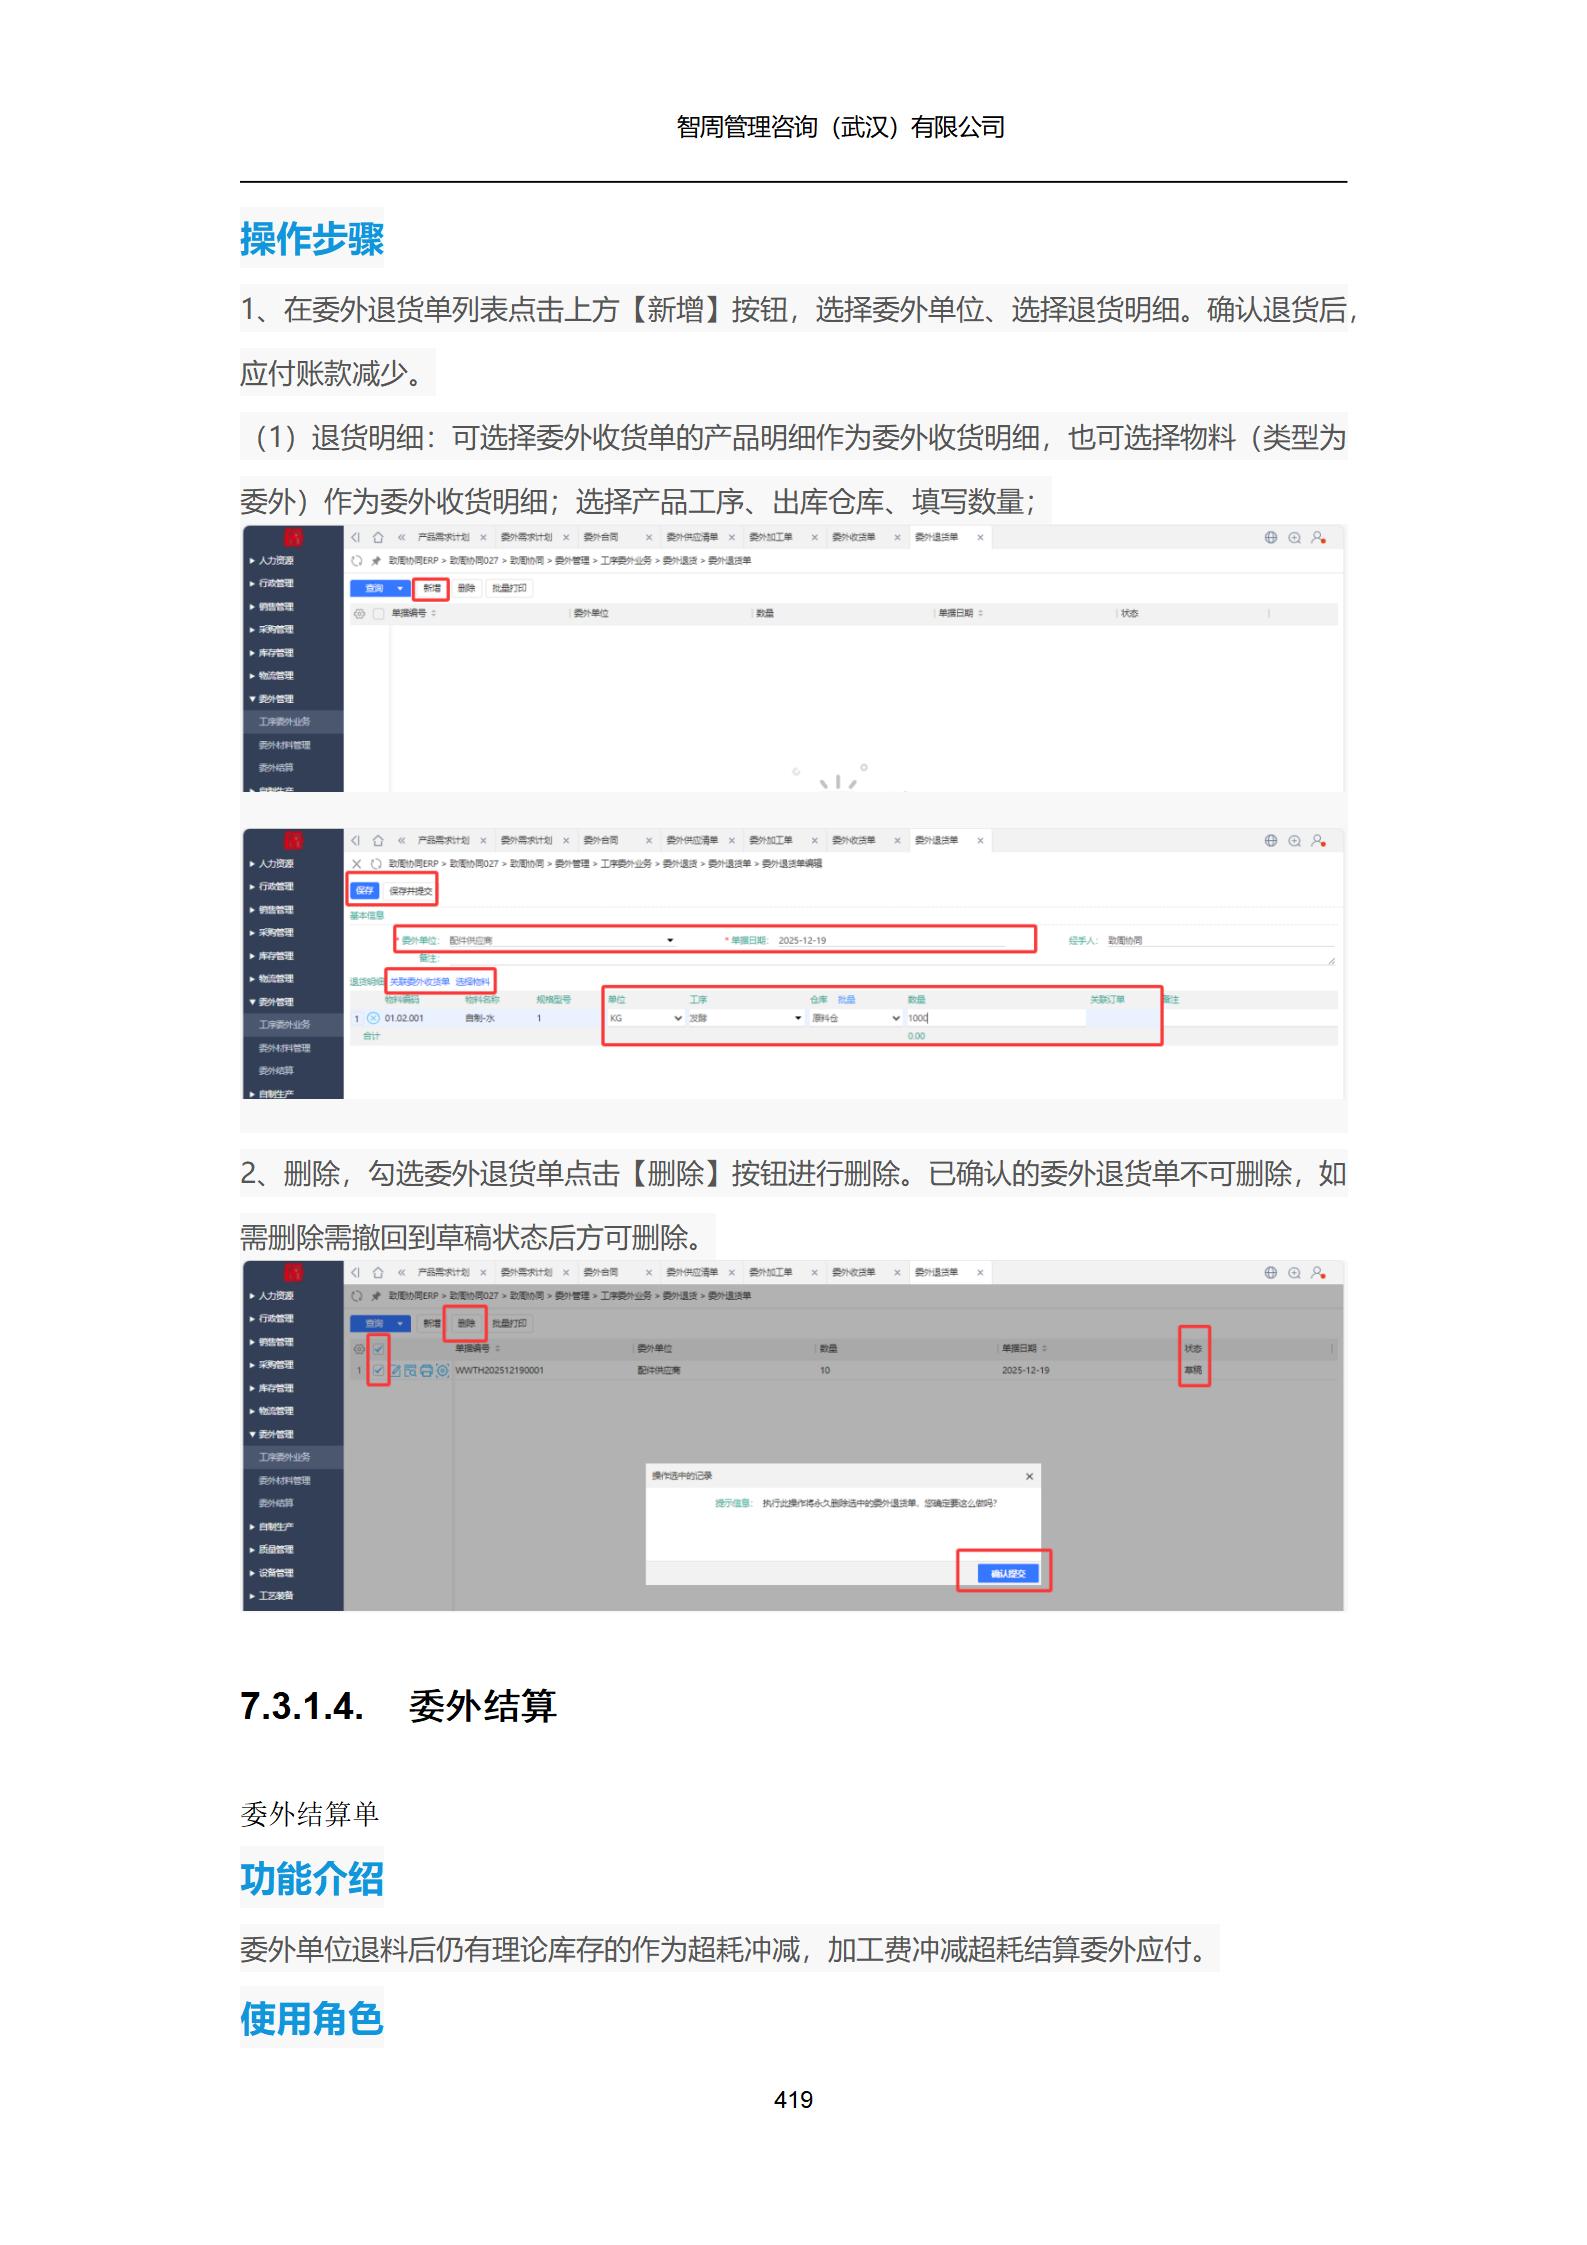Switch to 委外需求计划 tab in the delete-dialog screenshot
Screen dimensions: 1587x2245
[x=526, y=1273]
